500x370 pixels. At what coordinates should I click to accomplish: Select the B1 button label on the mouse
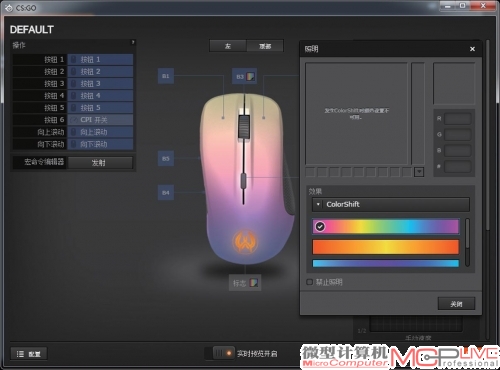[166, 76]
